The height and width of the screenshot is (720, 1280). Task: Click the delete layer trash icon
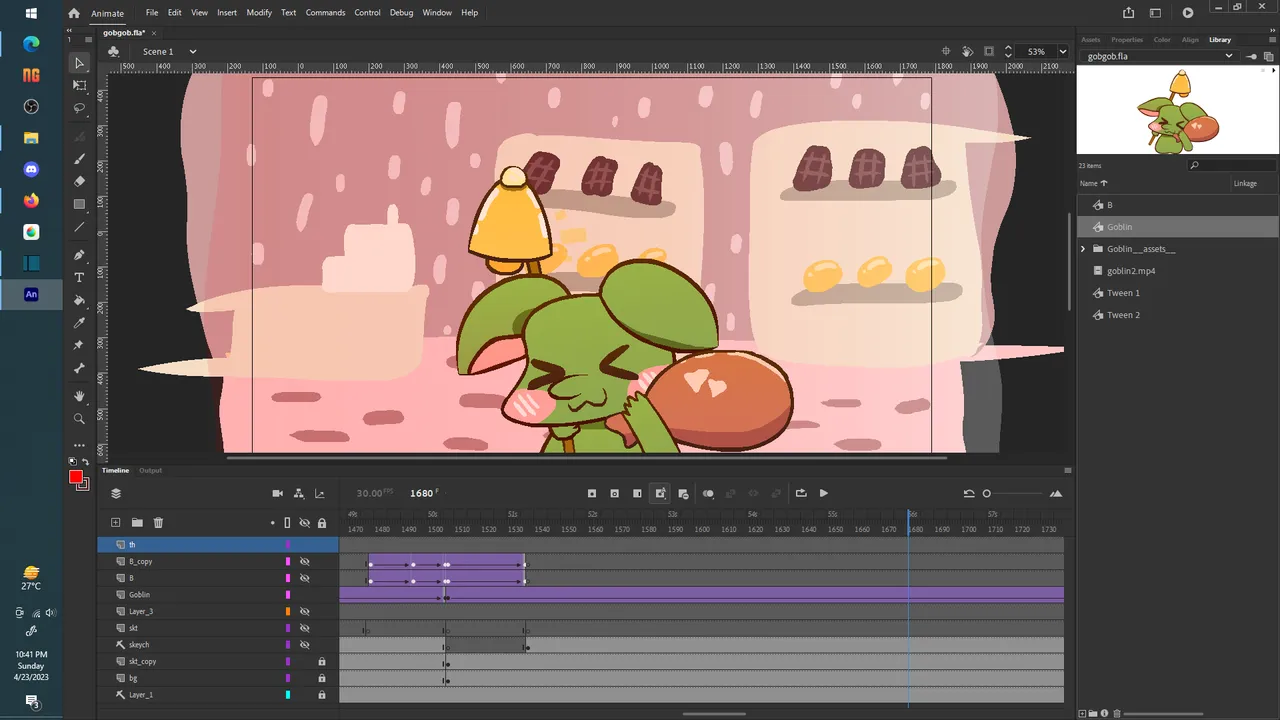[158, 523]
